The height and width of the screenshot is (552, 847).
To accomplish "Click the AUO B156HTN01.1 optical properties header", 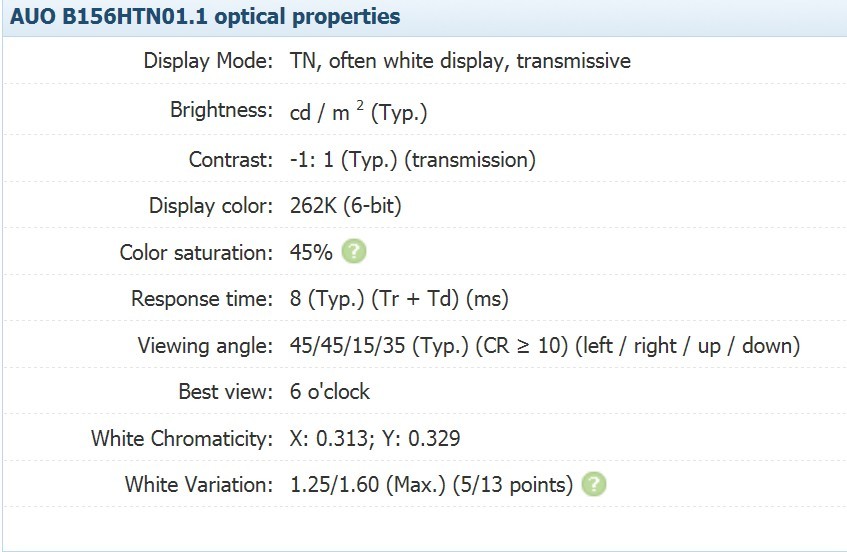I will pos(205,17).
